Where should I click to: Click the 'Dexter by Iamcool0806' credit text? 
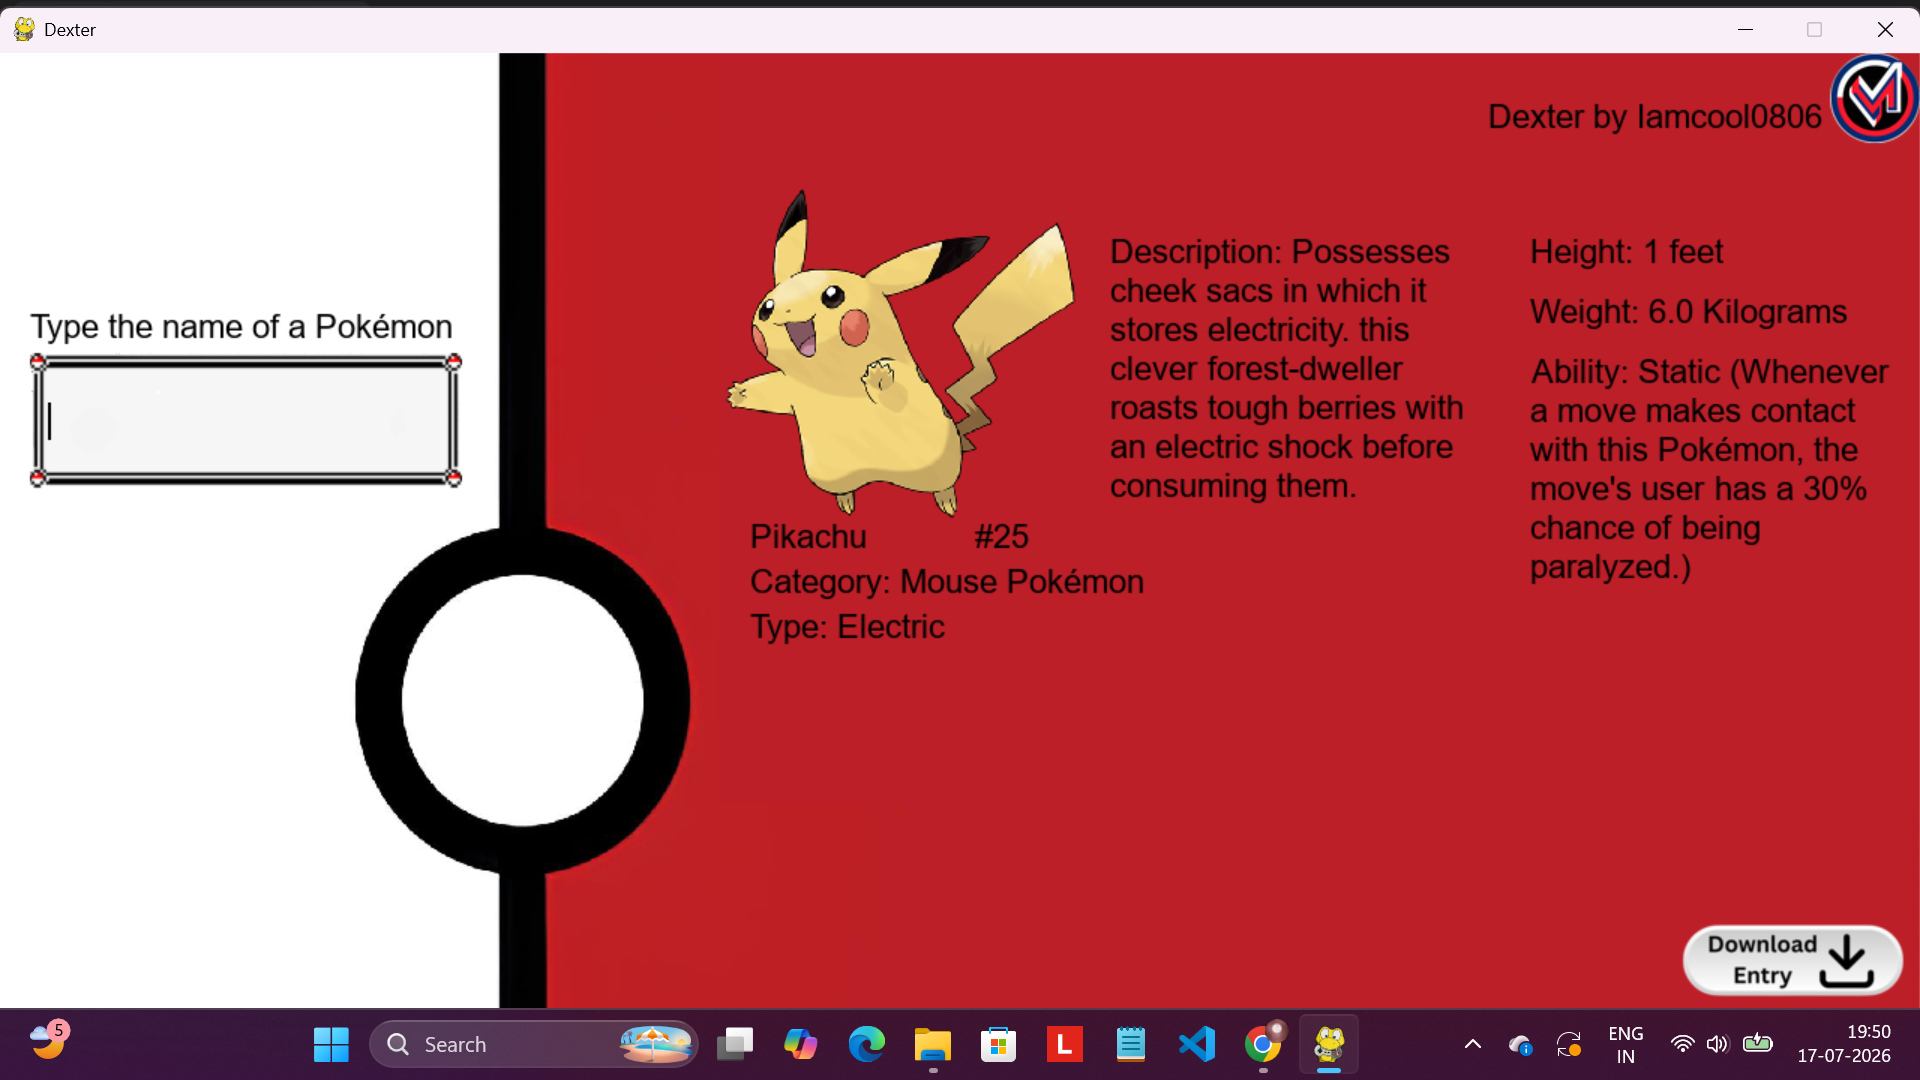point(1655,117)
